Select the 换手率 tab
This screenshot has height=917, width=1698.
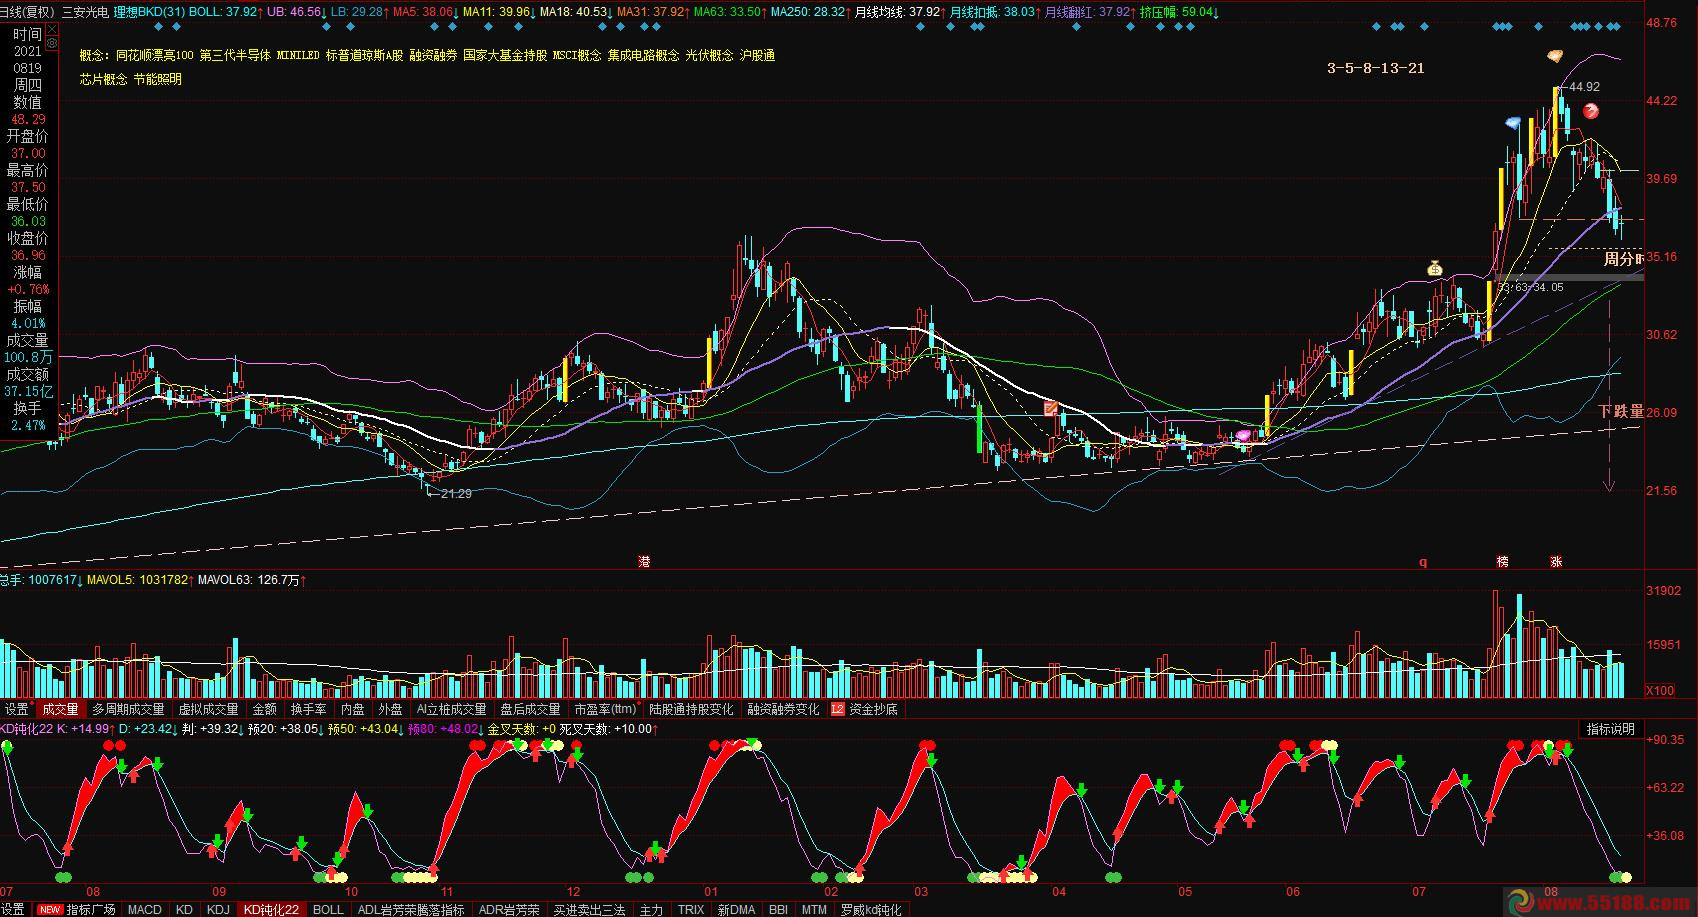click(x=308, y=709)
